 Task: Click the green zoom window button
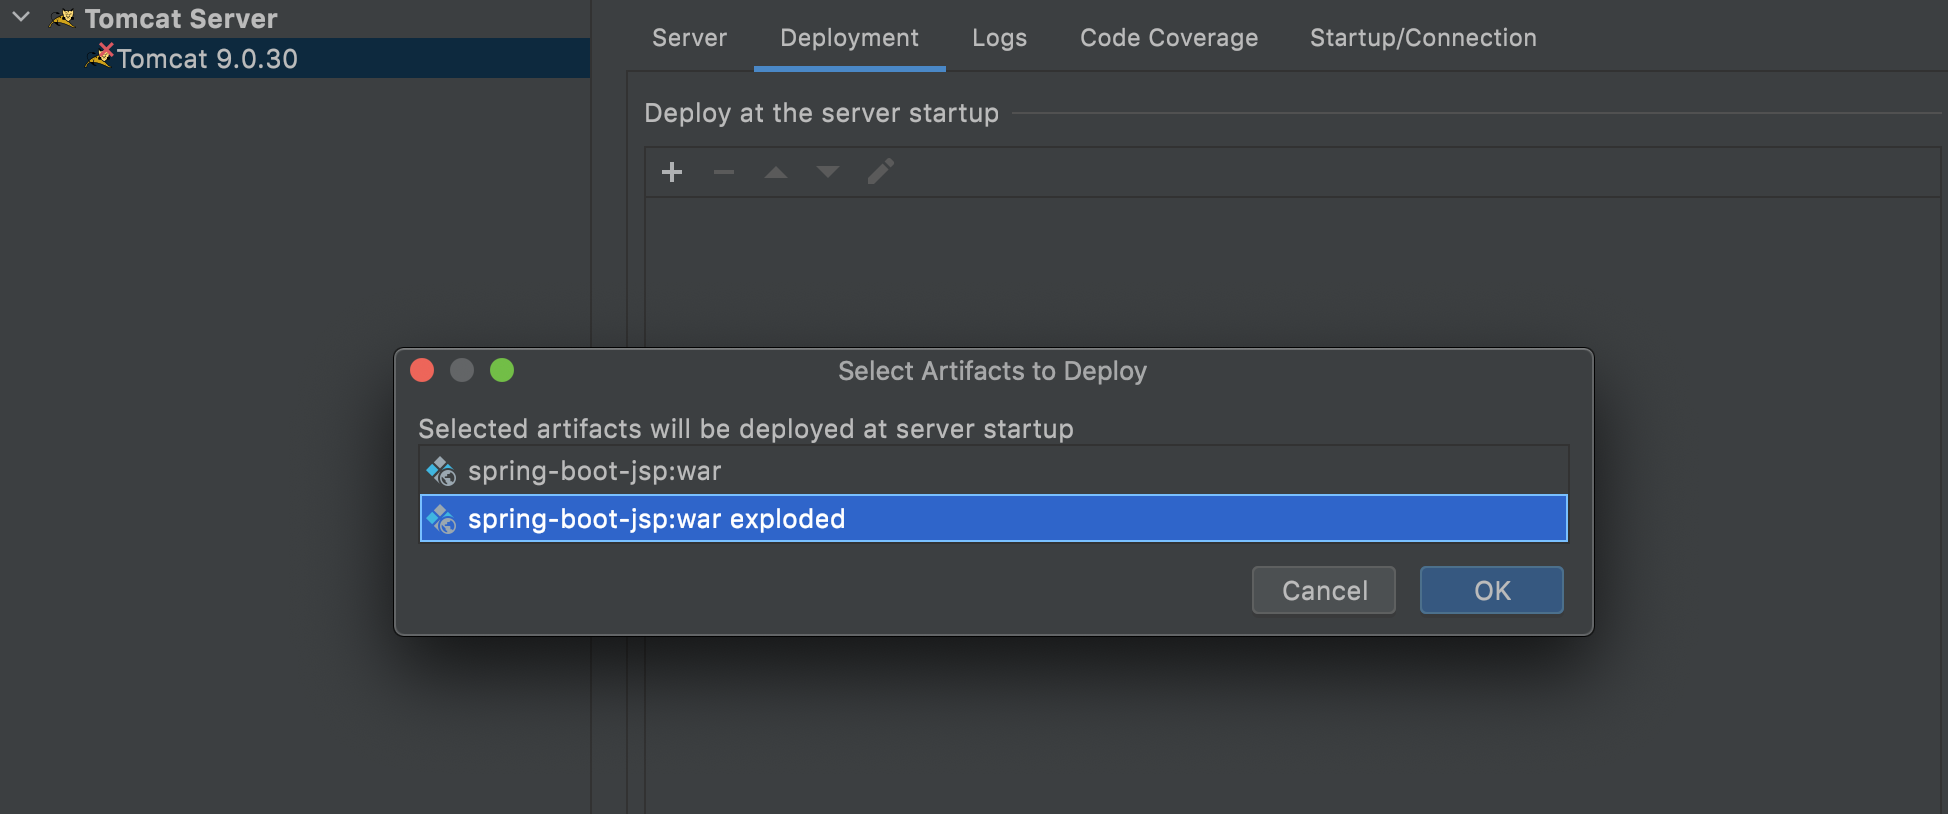[502, 370]
